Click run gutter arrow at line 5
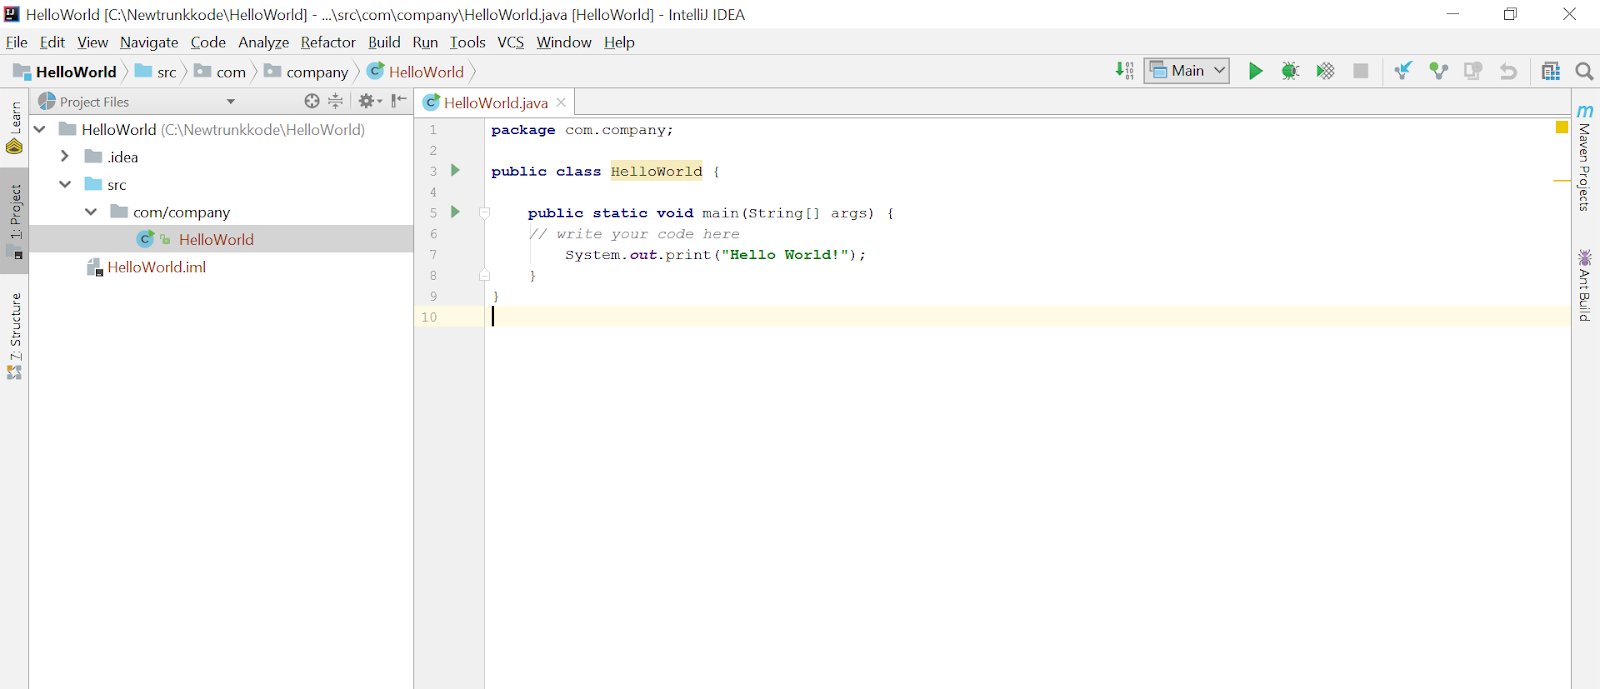The image size is (1600, 689). (x=455, y=212)
